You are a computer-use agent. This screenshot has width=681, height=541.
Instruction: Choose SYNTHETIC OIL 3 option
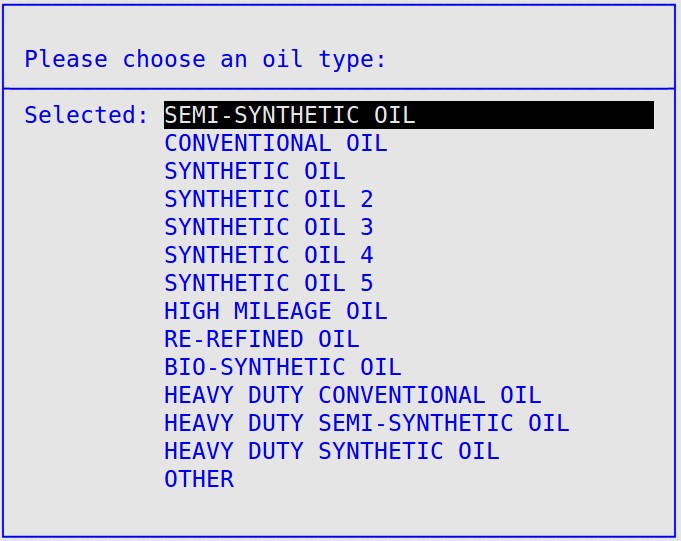269,227
